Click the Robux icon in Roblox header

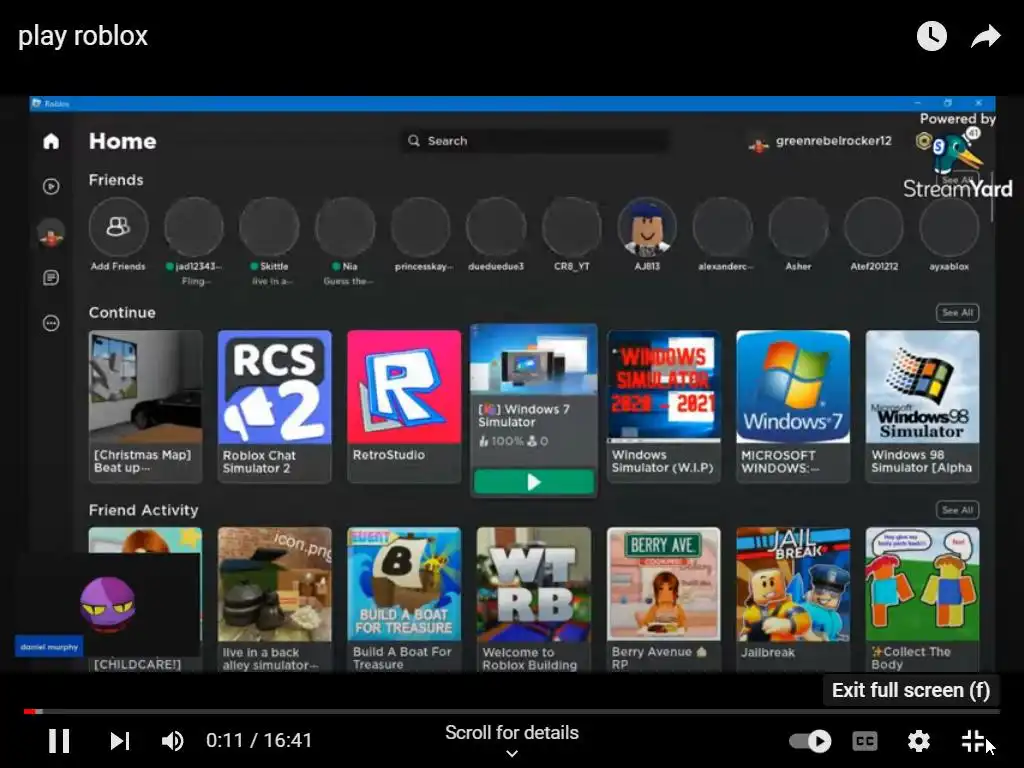point(923,141)
